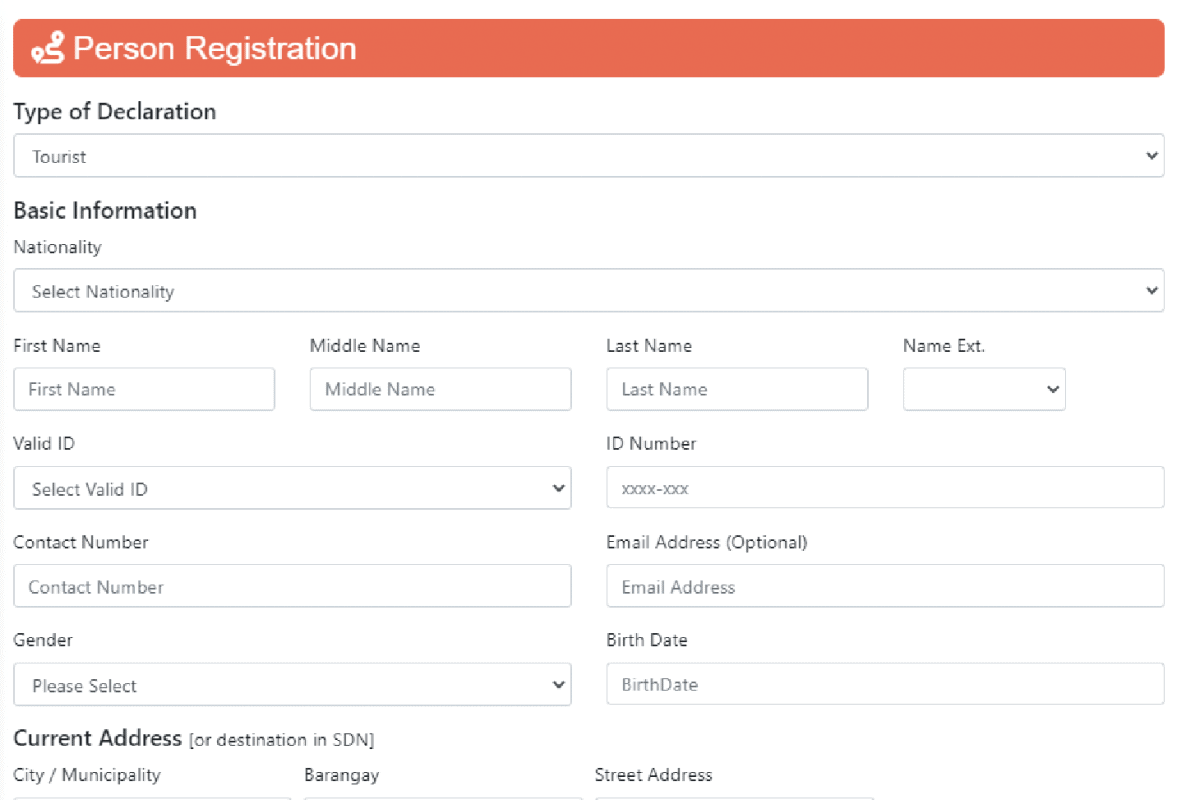Image resolution: width=1200 pixels, height=800 pixels.
Task: Click the City / Municipality label
Action: [87, 775]
